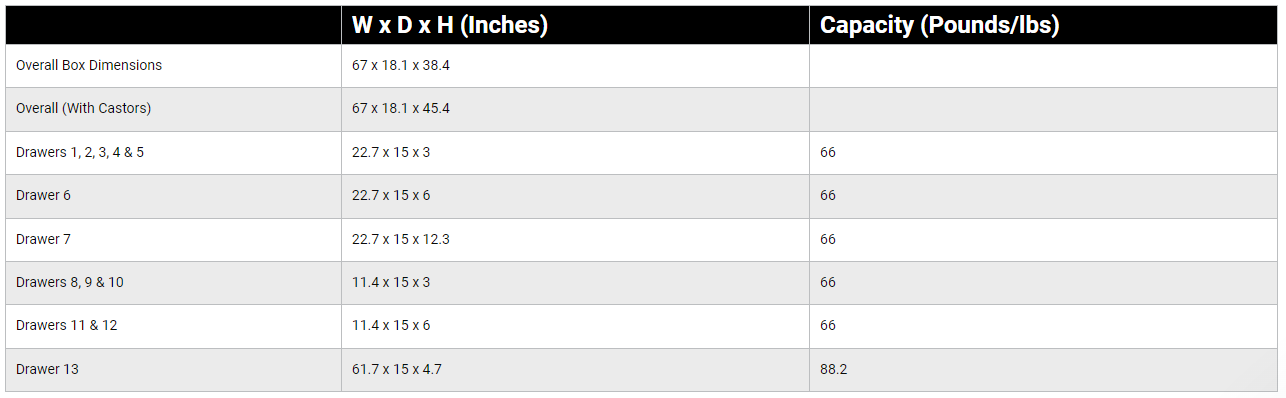Viewport: 1286px width, 398px height.
Task: Click the W x D x H (Inches) column header
Action: coord(450,26)
